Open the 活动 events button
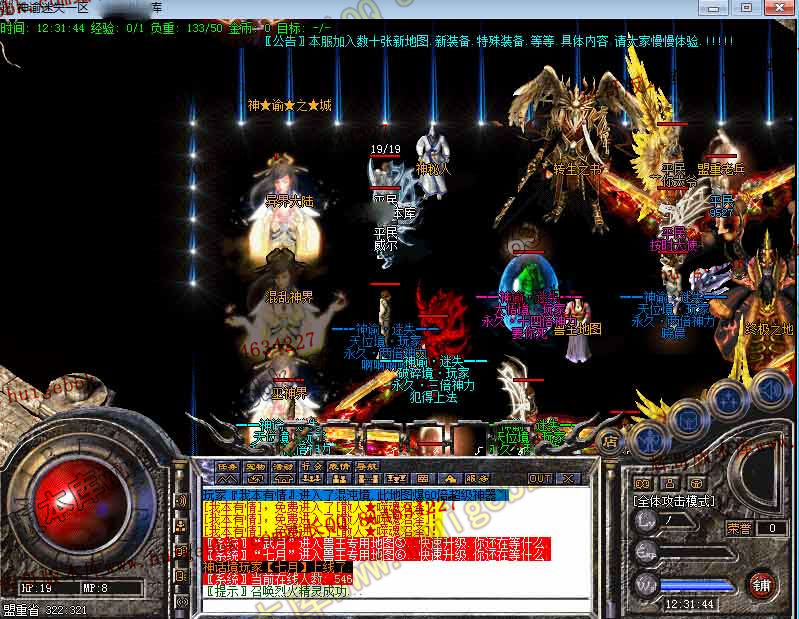 (282, 466)
